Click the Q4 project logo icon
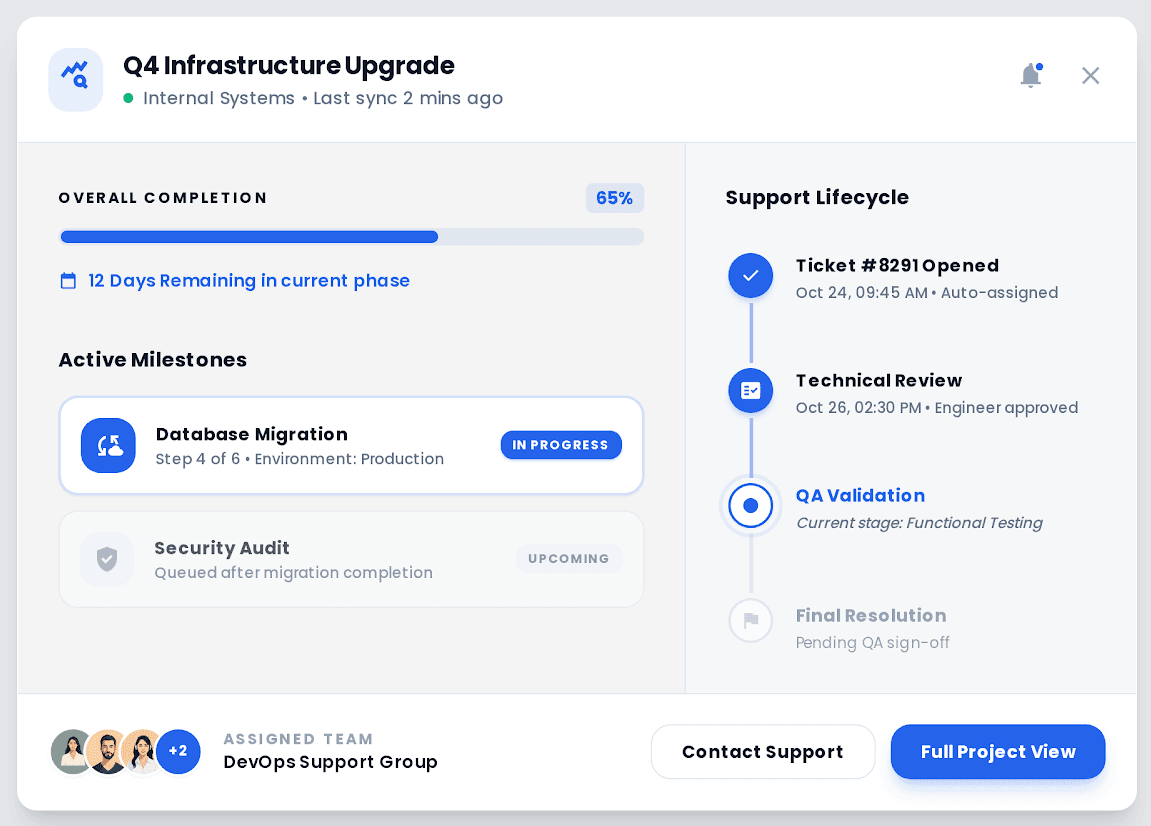This screenshot has width=1151, height=826. point(75,79)
